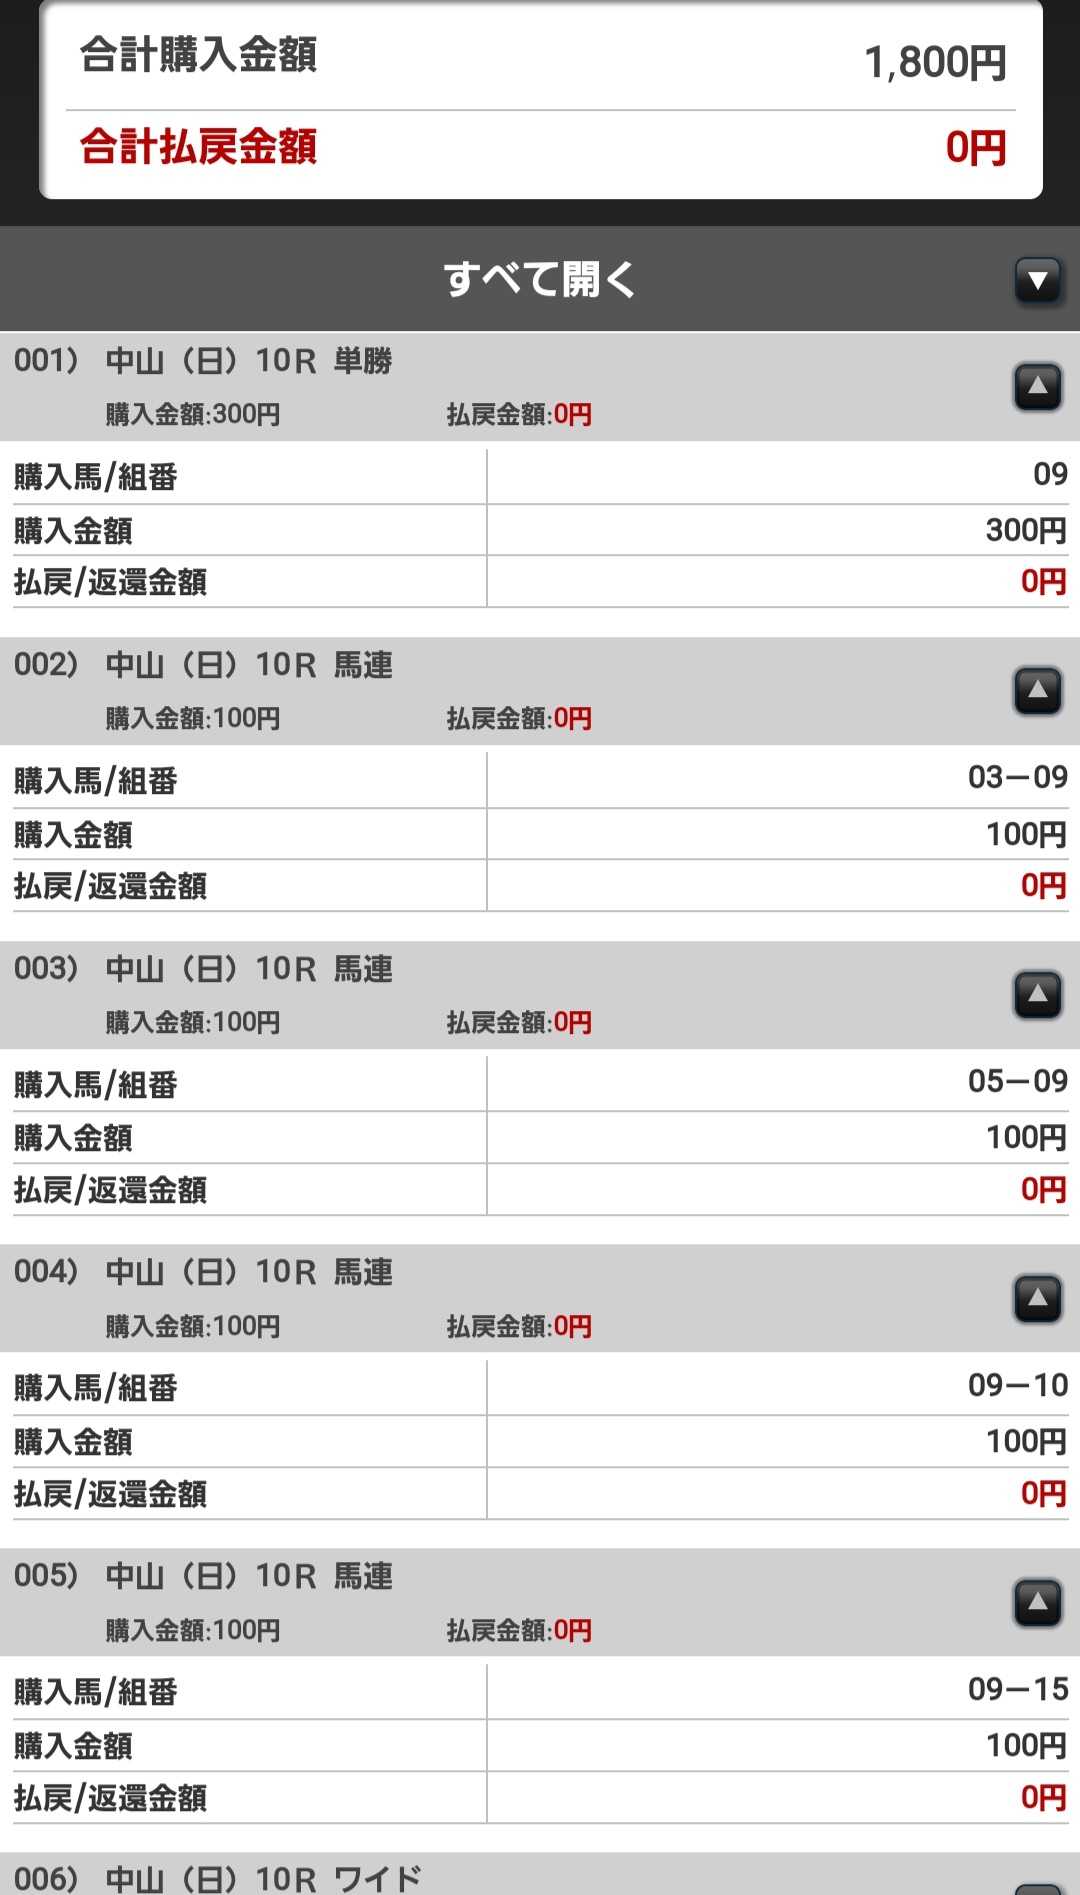Tap the 001) 中山(日)10R 単勝 header
The width and height of the screenshot is (1080, 1895).
[250, 361]
